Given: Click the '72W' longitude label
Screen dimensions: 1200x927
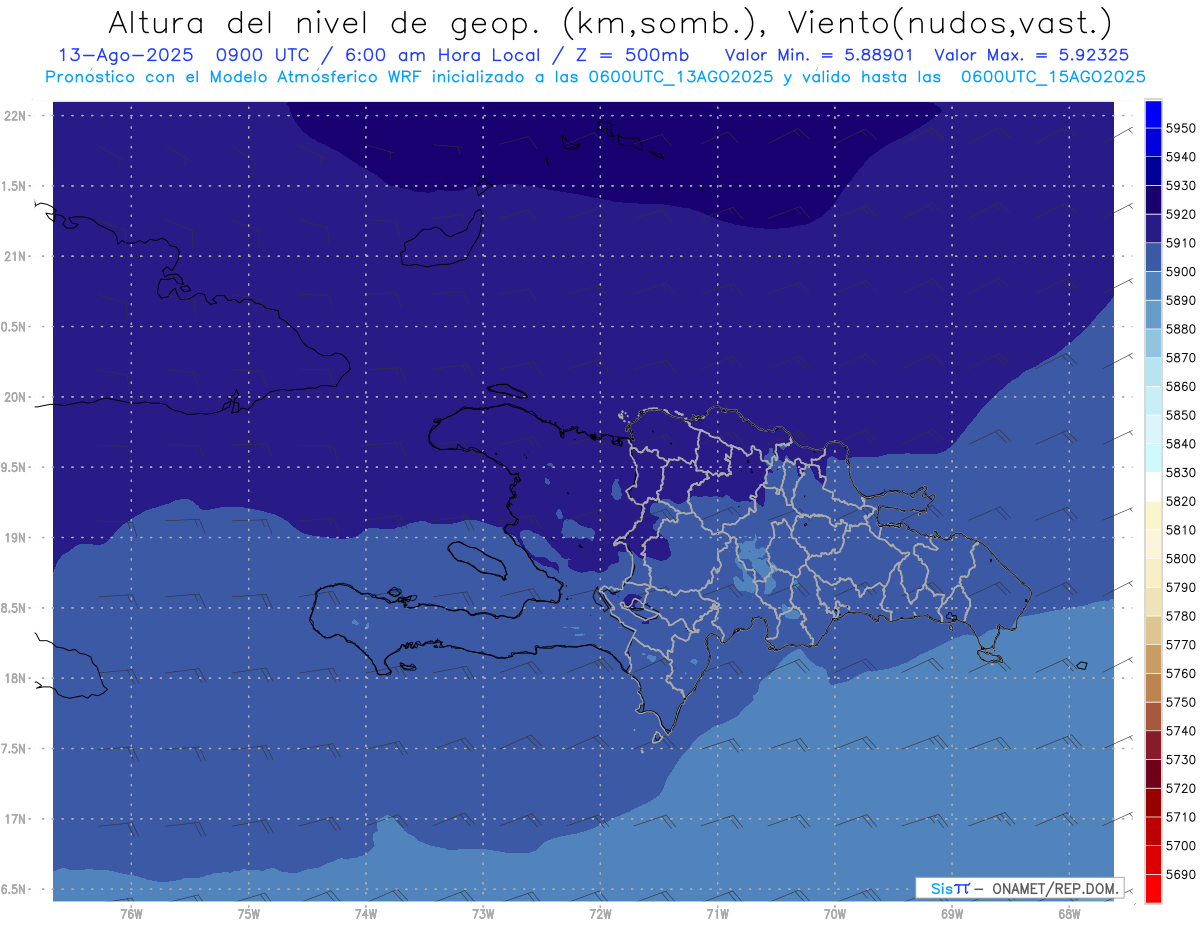Looking at the screenshot, I should 600,913.
